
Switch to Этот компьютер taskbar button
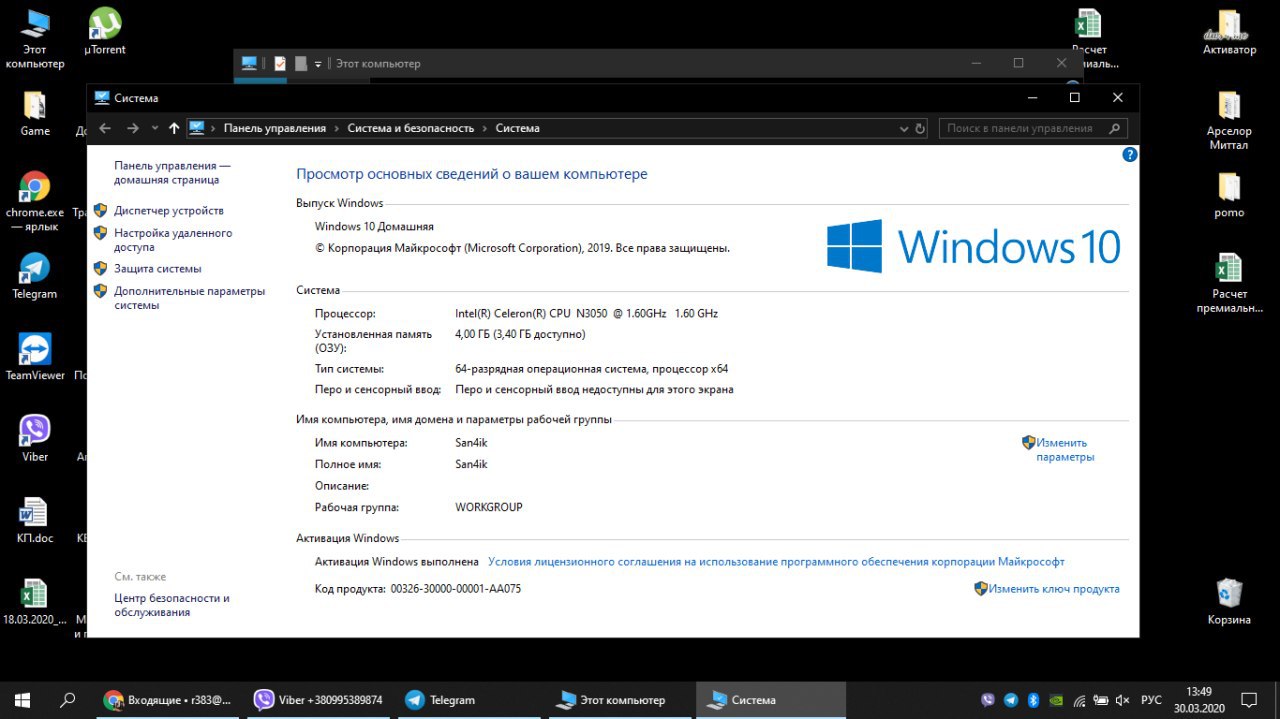point(621,700)
